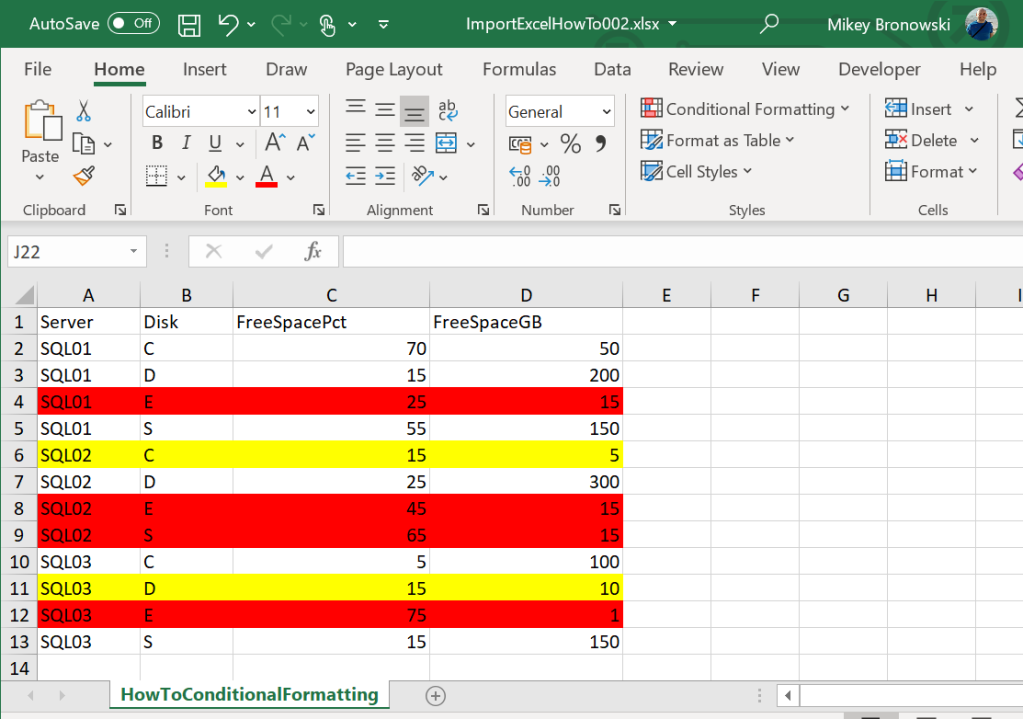Image resolution: width=1023 pixels, height=719 pixels.
Task: Expand the Number Format dropdown
Action: pyautogui.click(x=605, y=111)
